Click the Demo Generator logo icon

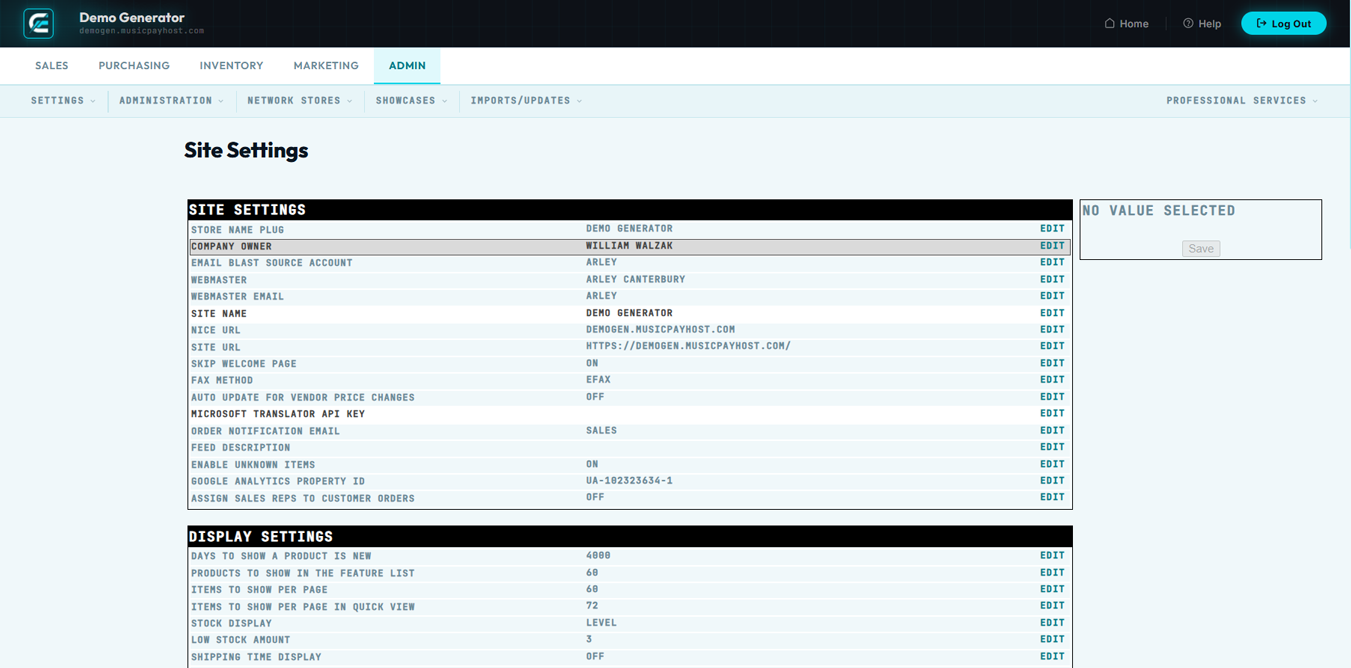click(39, 23)
